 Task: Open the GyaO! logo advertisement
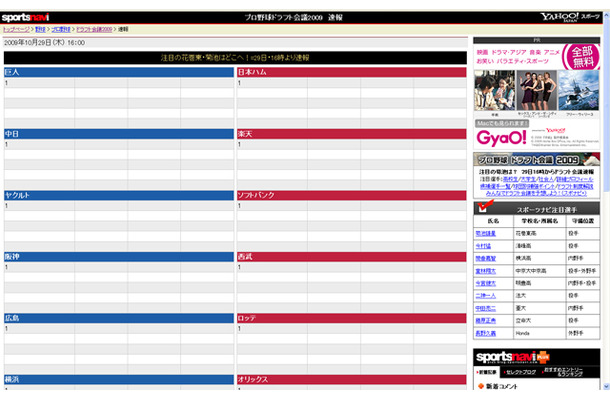click(x=501, y=138)
